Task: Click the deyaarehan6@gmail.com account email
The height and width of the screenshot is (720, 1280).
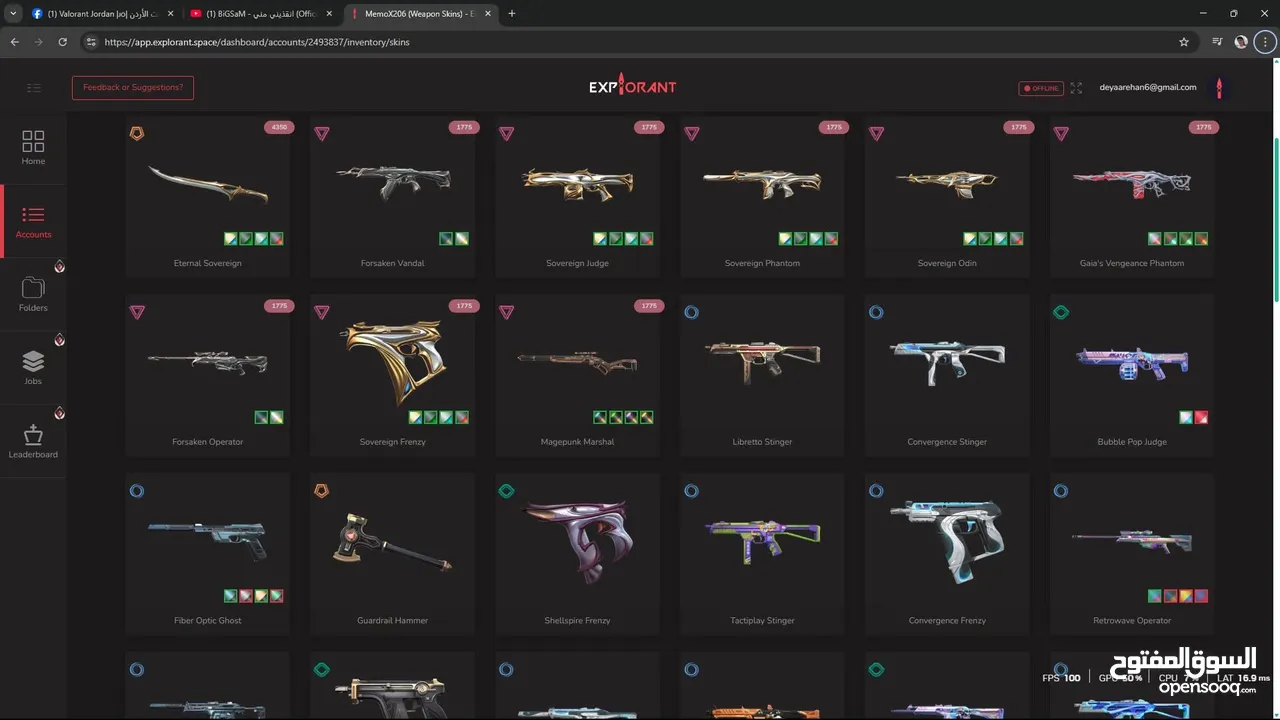Action: 1147,87
